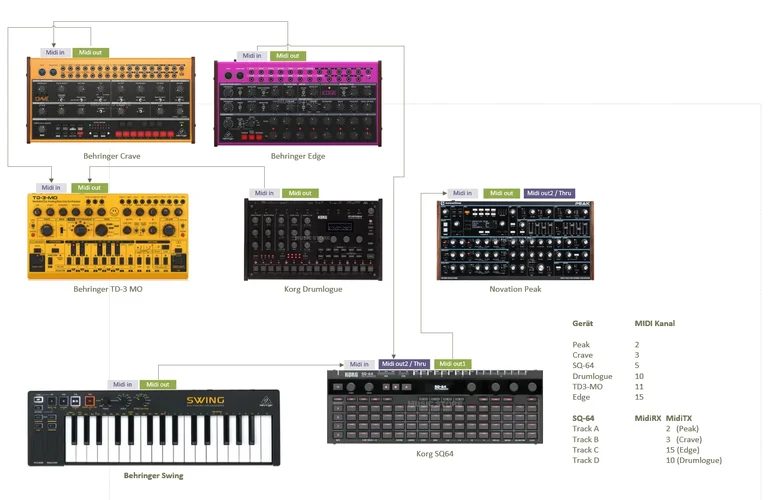
Task: Select the 'Peak' row in channel table
Action: pos(606,345)
